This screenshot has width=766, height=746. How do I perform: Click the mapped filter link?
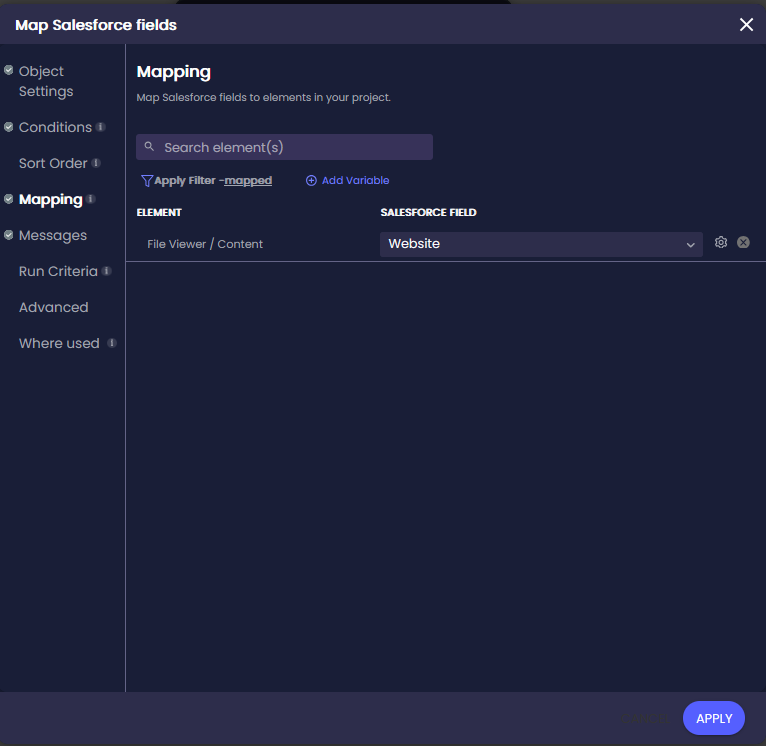tap(248, 181)
